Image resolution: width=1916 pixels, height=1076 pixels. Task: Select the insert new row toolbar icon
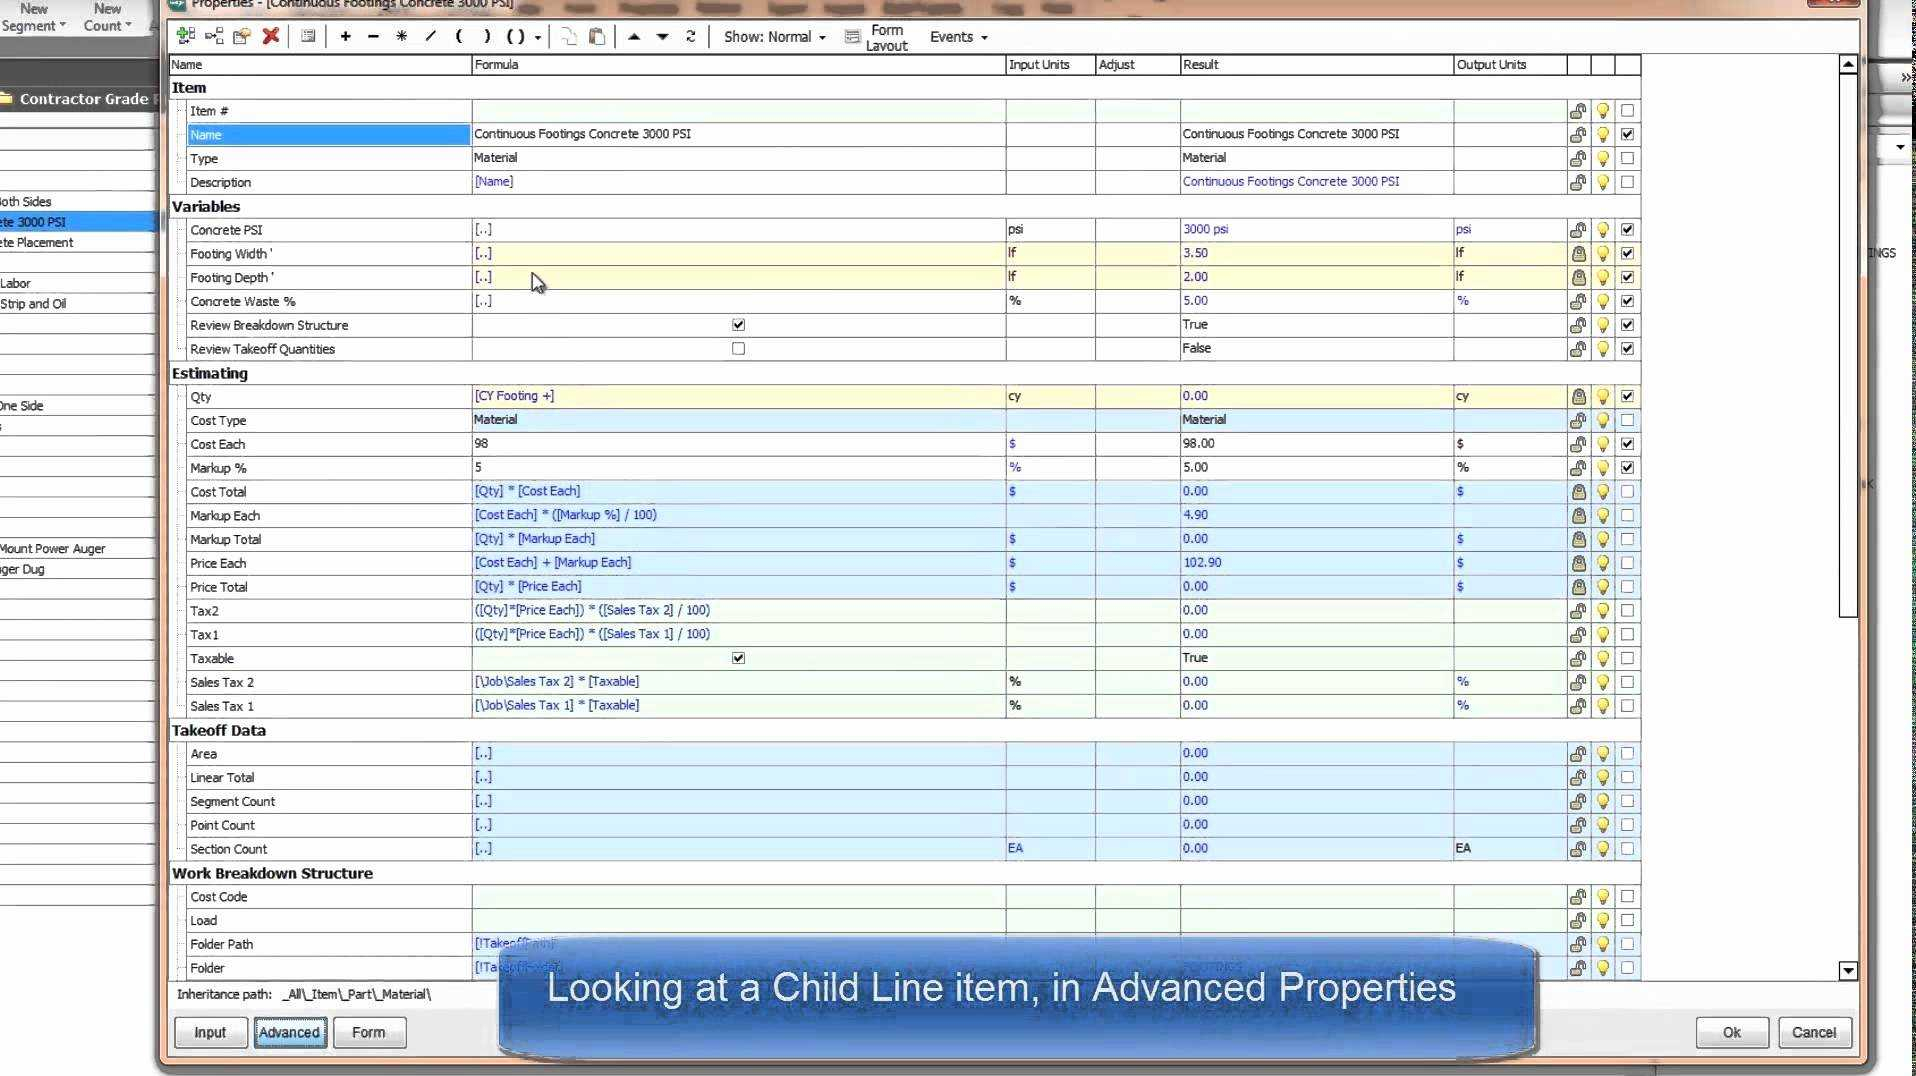pos(186,36)
